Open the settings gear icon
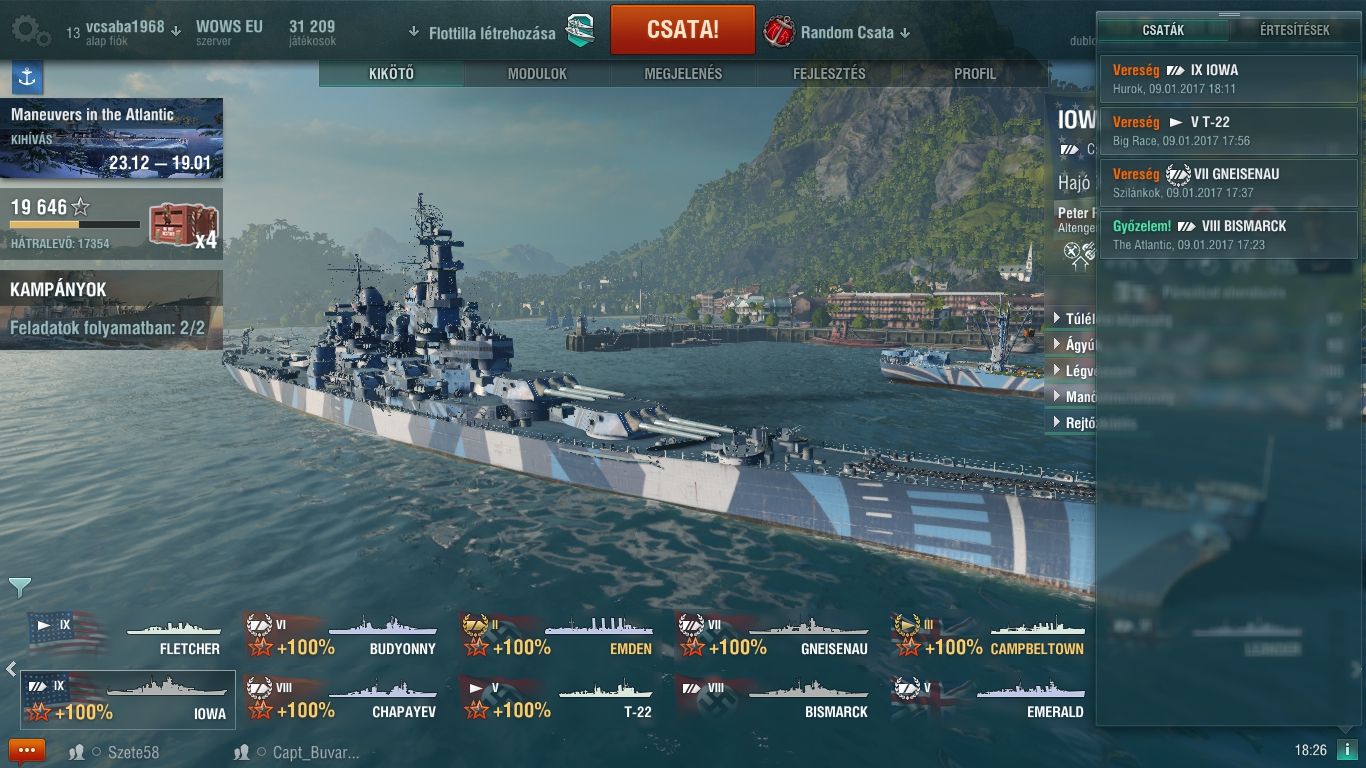1366x768 pixels. [x=30, y=32]
